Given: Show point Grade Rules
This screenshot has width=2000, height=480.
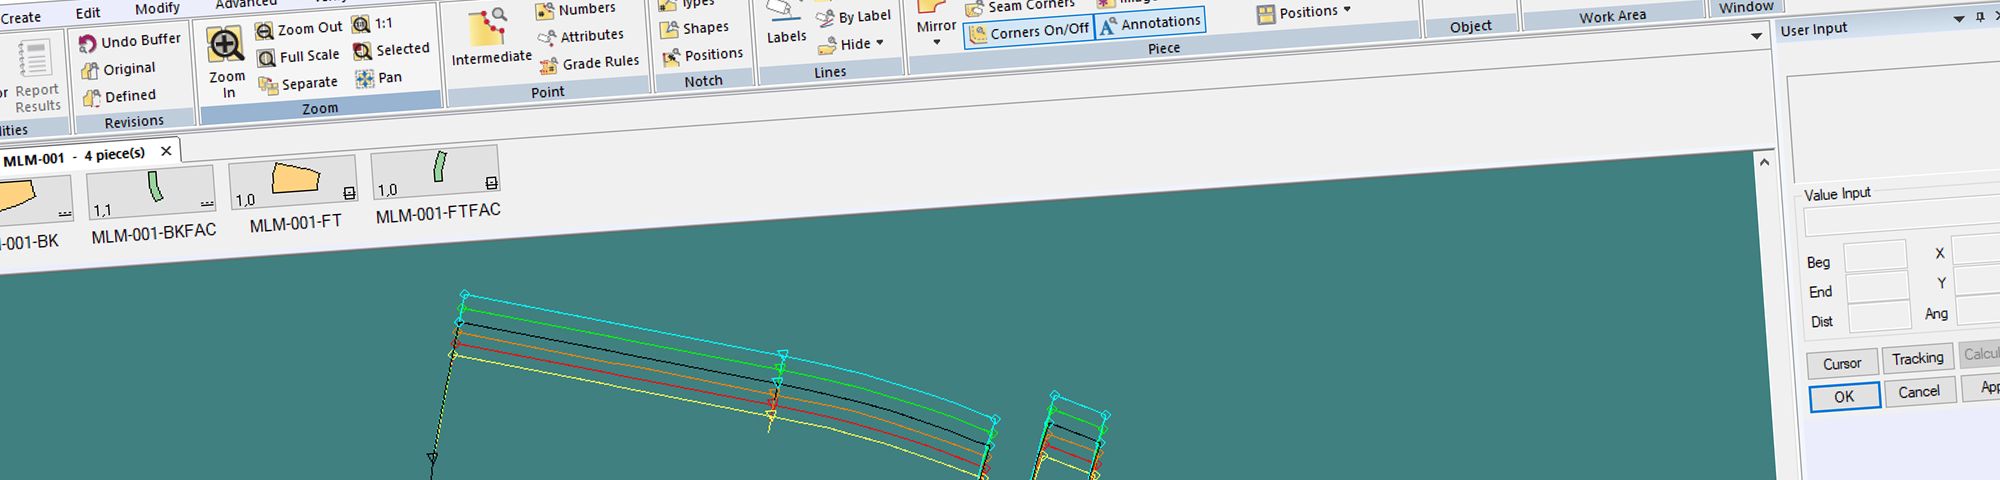Looking at the screenshot, I should pyautogui.click(x=590, y=64).
